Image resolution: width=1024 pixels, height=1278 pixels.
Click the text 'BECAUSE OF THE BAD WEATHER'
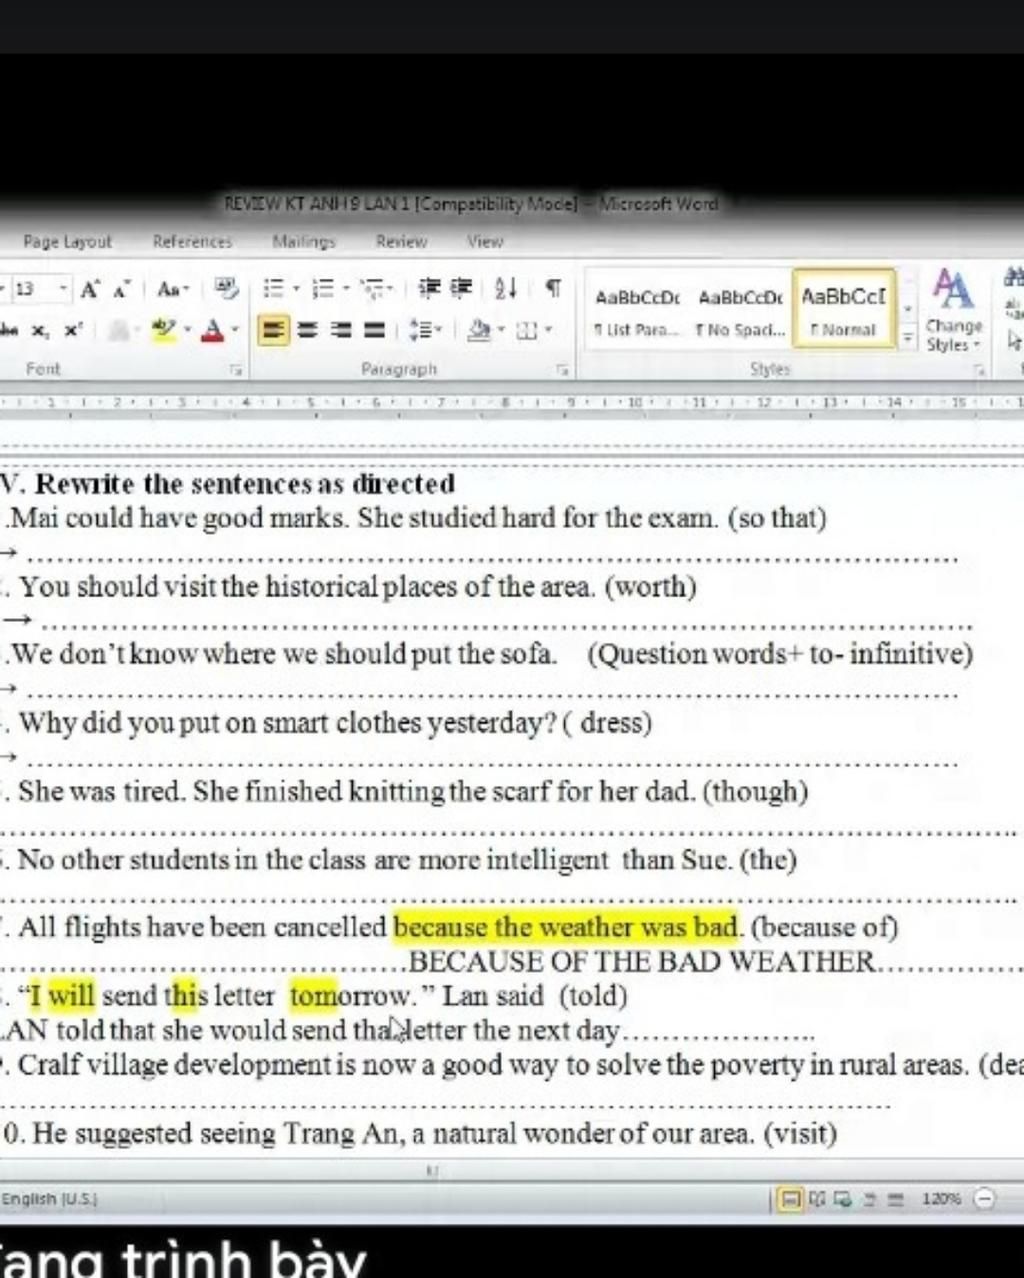(642, 962)
